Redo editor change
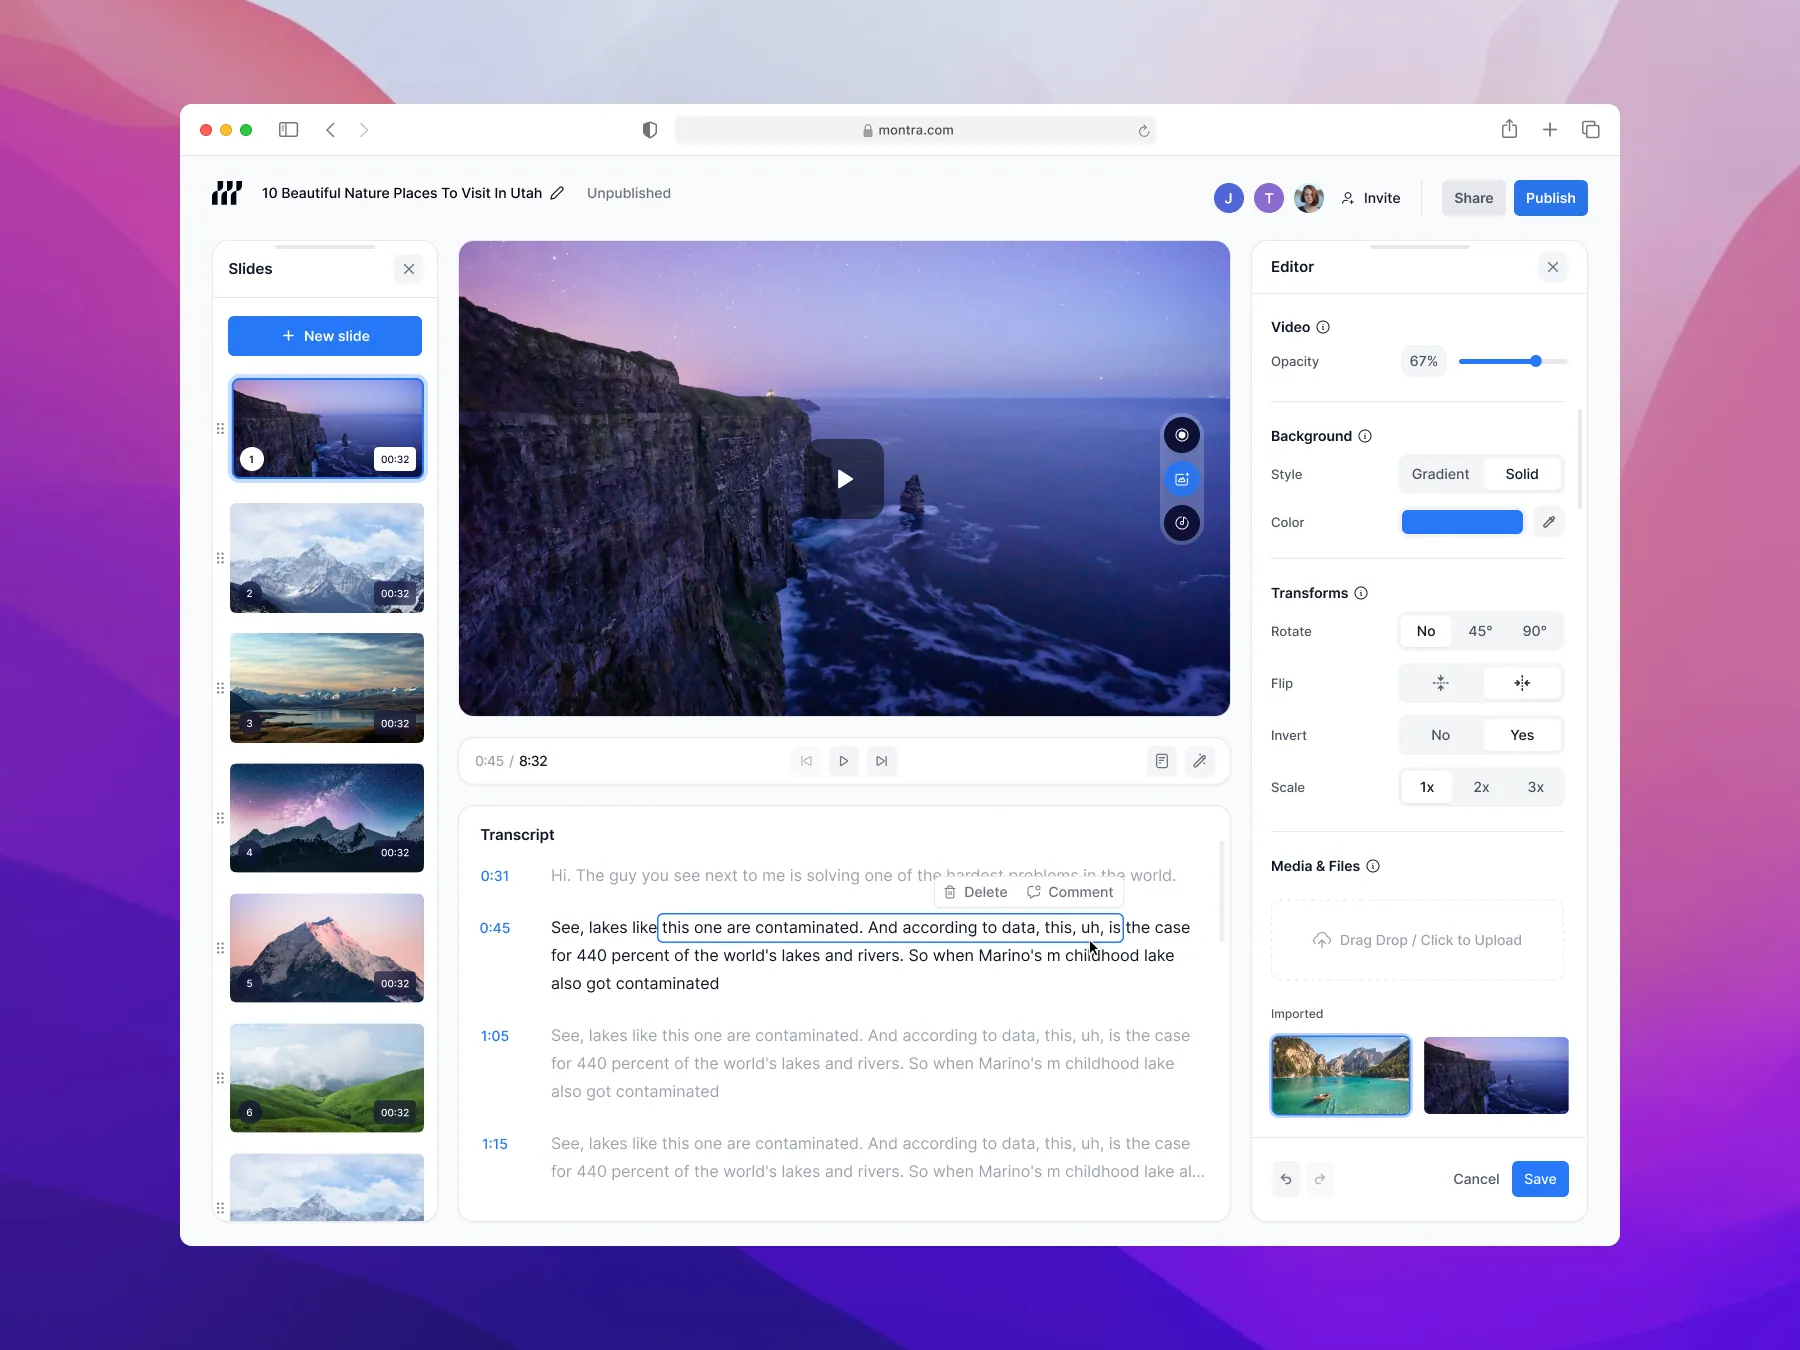 (x=1320, y=1179)
